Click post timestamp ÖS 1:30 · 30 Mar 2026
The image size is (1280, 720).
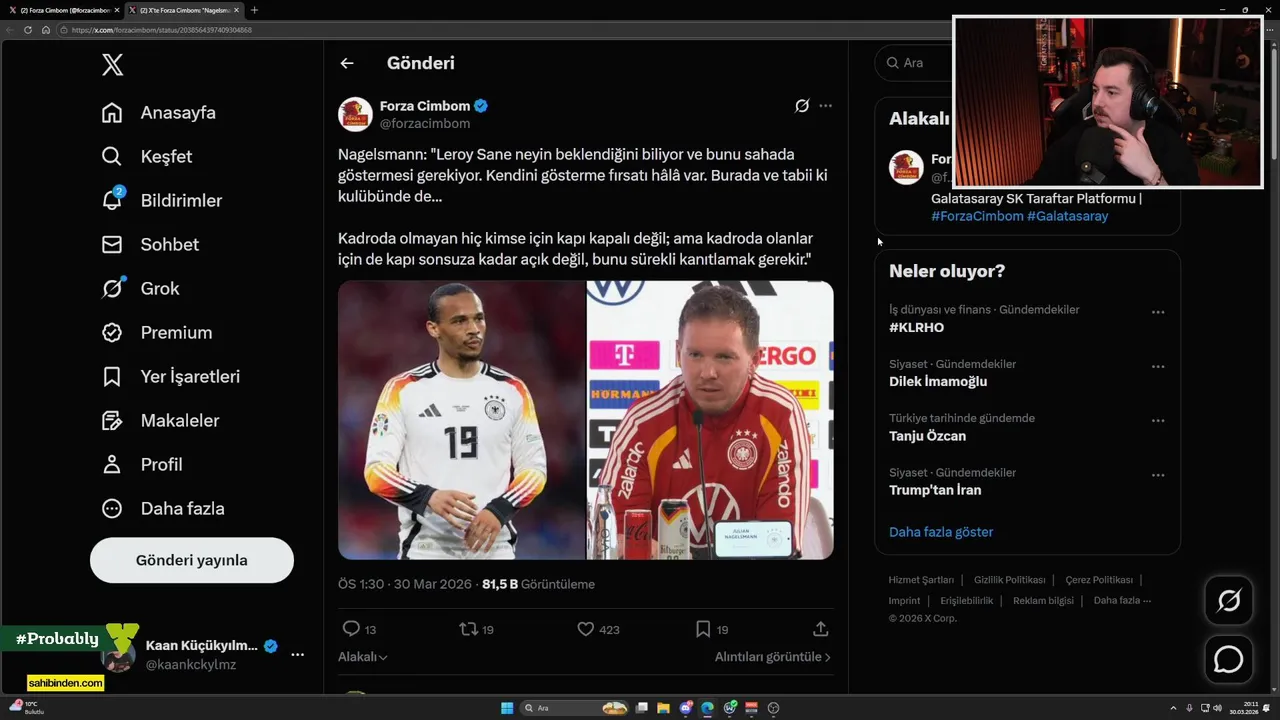pyautogui.click(x=406, y=584)
